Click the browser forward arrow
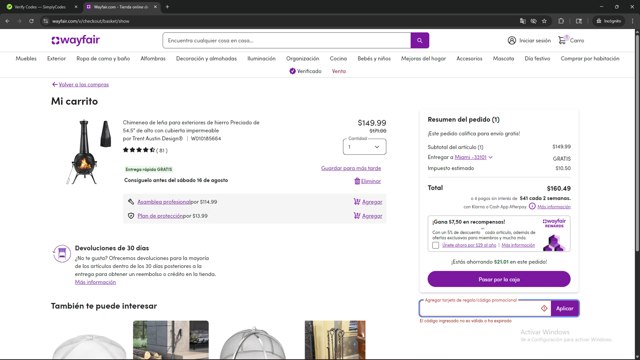The width and height of the screenshot is (640, 360). pos(19,21)
